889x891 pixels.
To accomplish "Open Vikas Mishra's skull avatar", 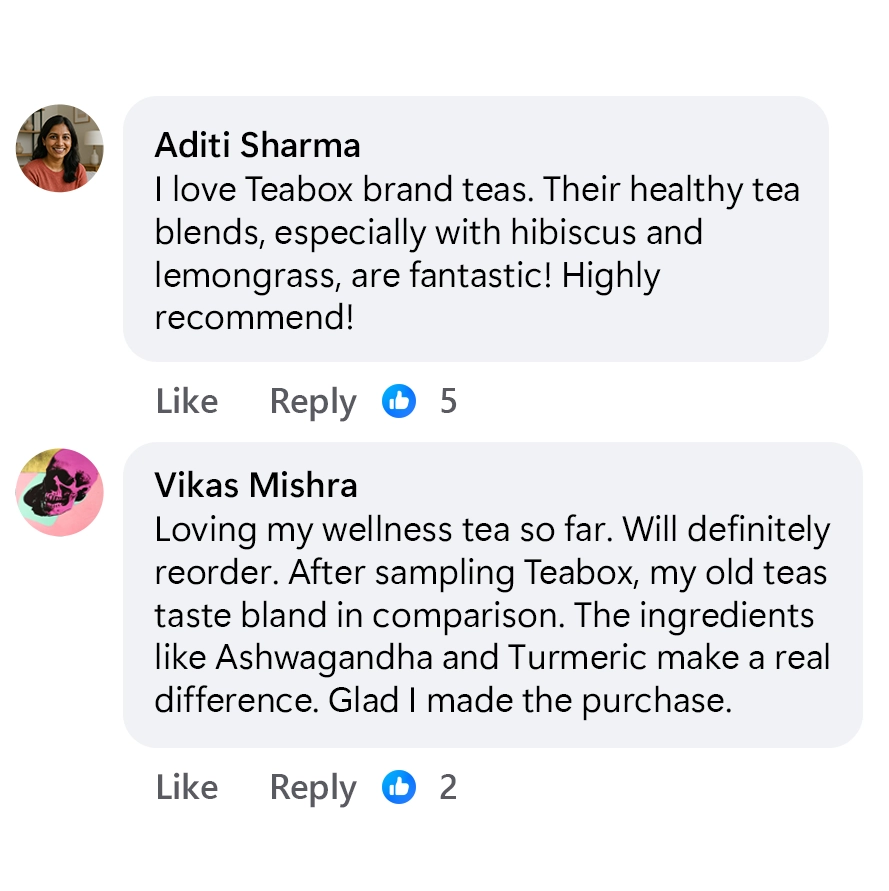I will pyautogui.click(x=60, y=492).
